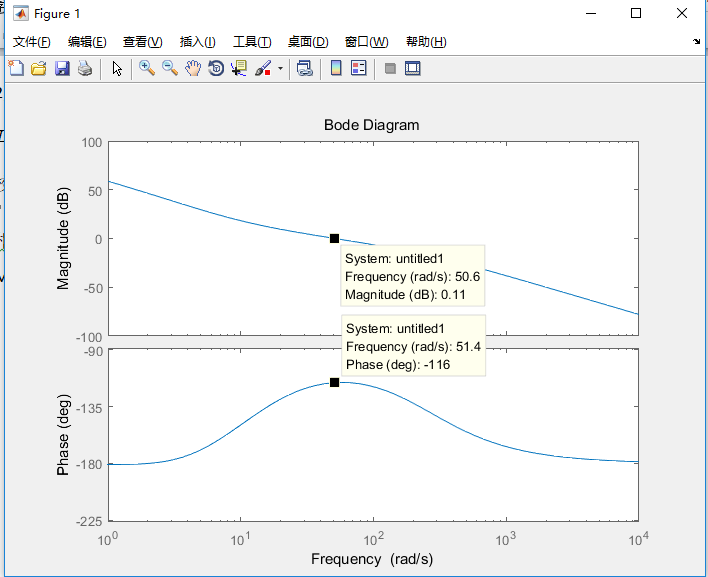Open the 编辑(E) menu
708x577 pixels.
tap(87, 42)
